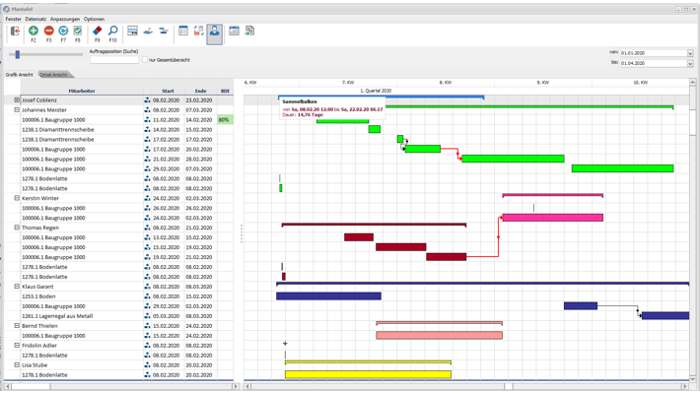The height and width of the screenshot is (394, 700).
Task: Click the red minus F3 delete icon
Action: [49, 30]
